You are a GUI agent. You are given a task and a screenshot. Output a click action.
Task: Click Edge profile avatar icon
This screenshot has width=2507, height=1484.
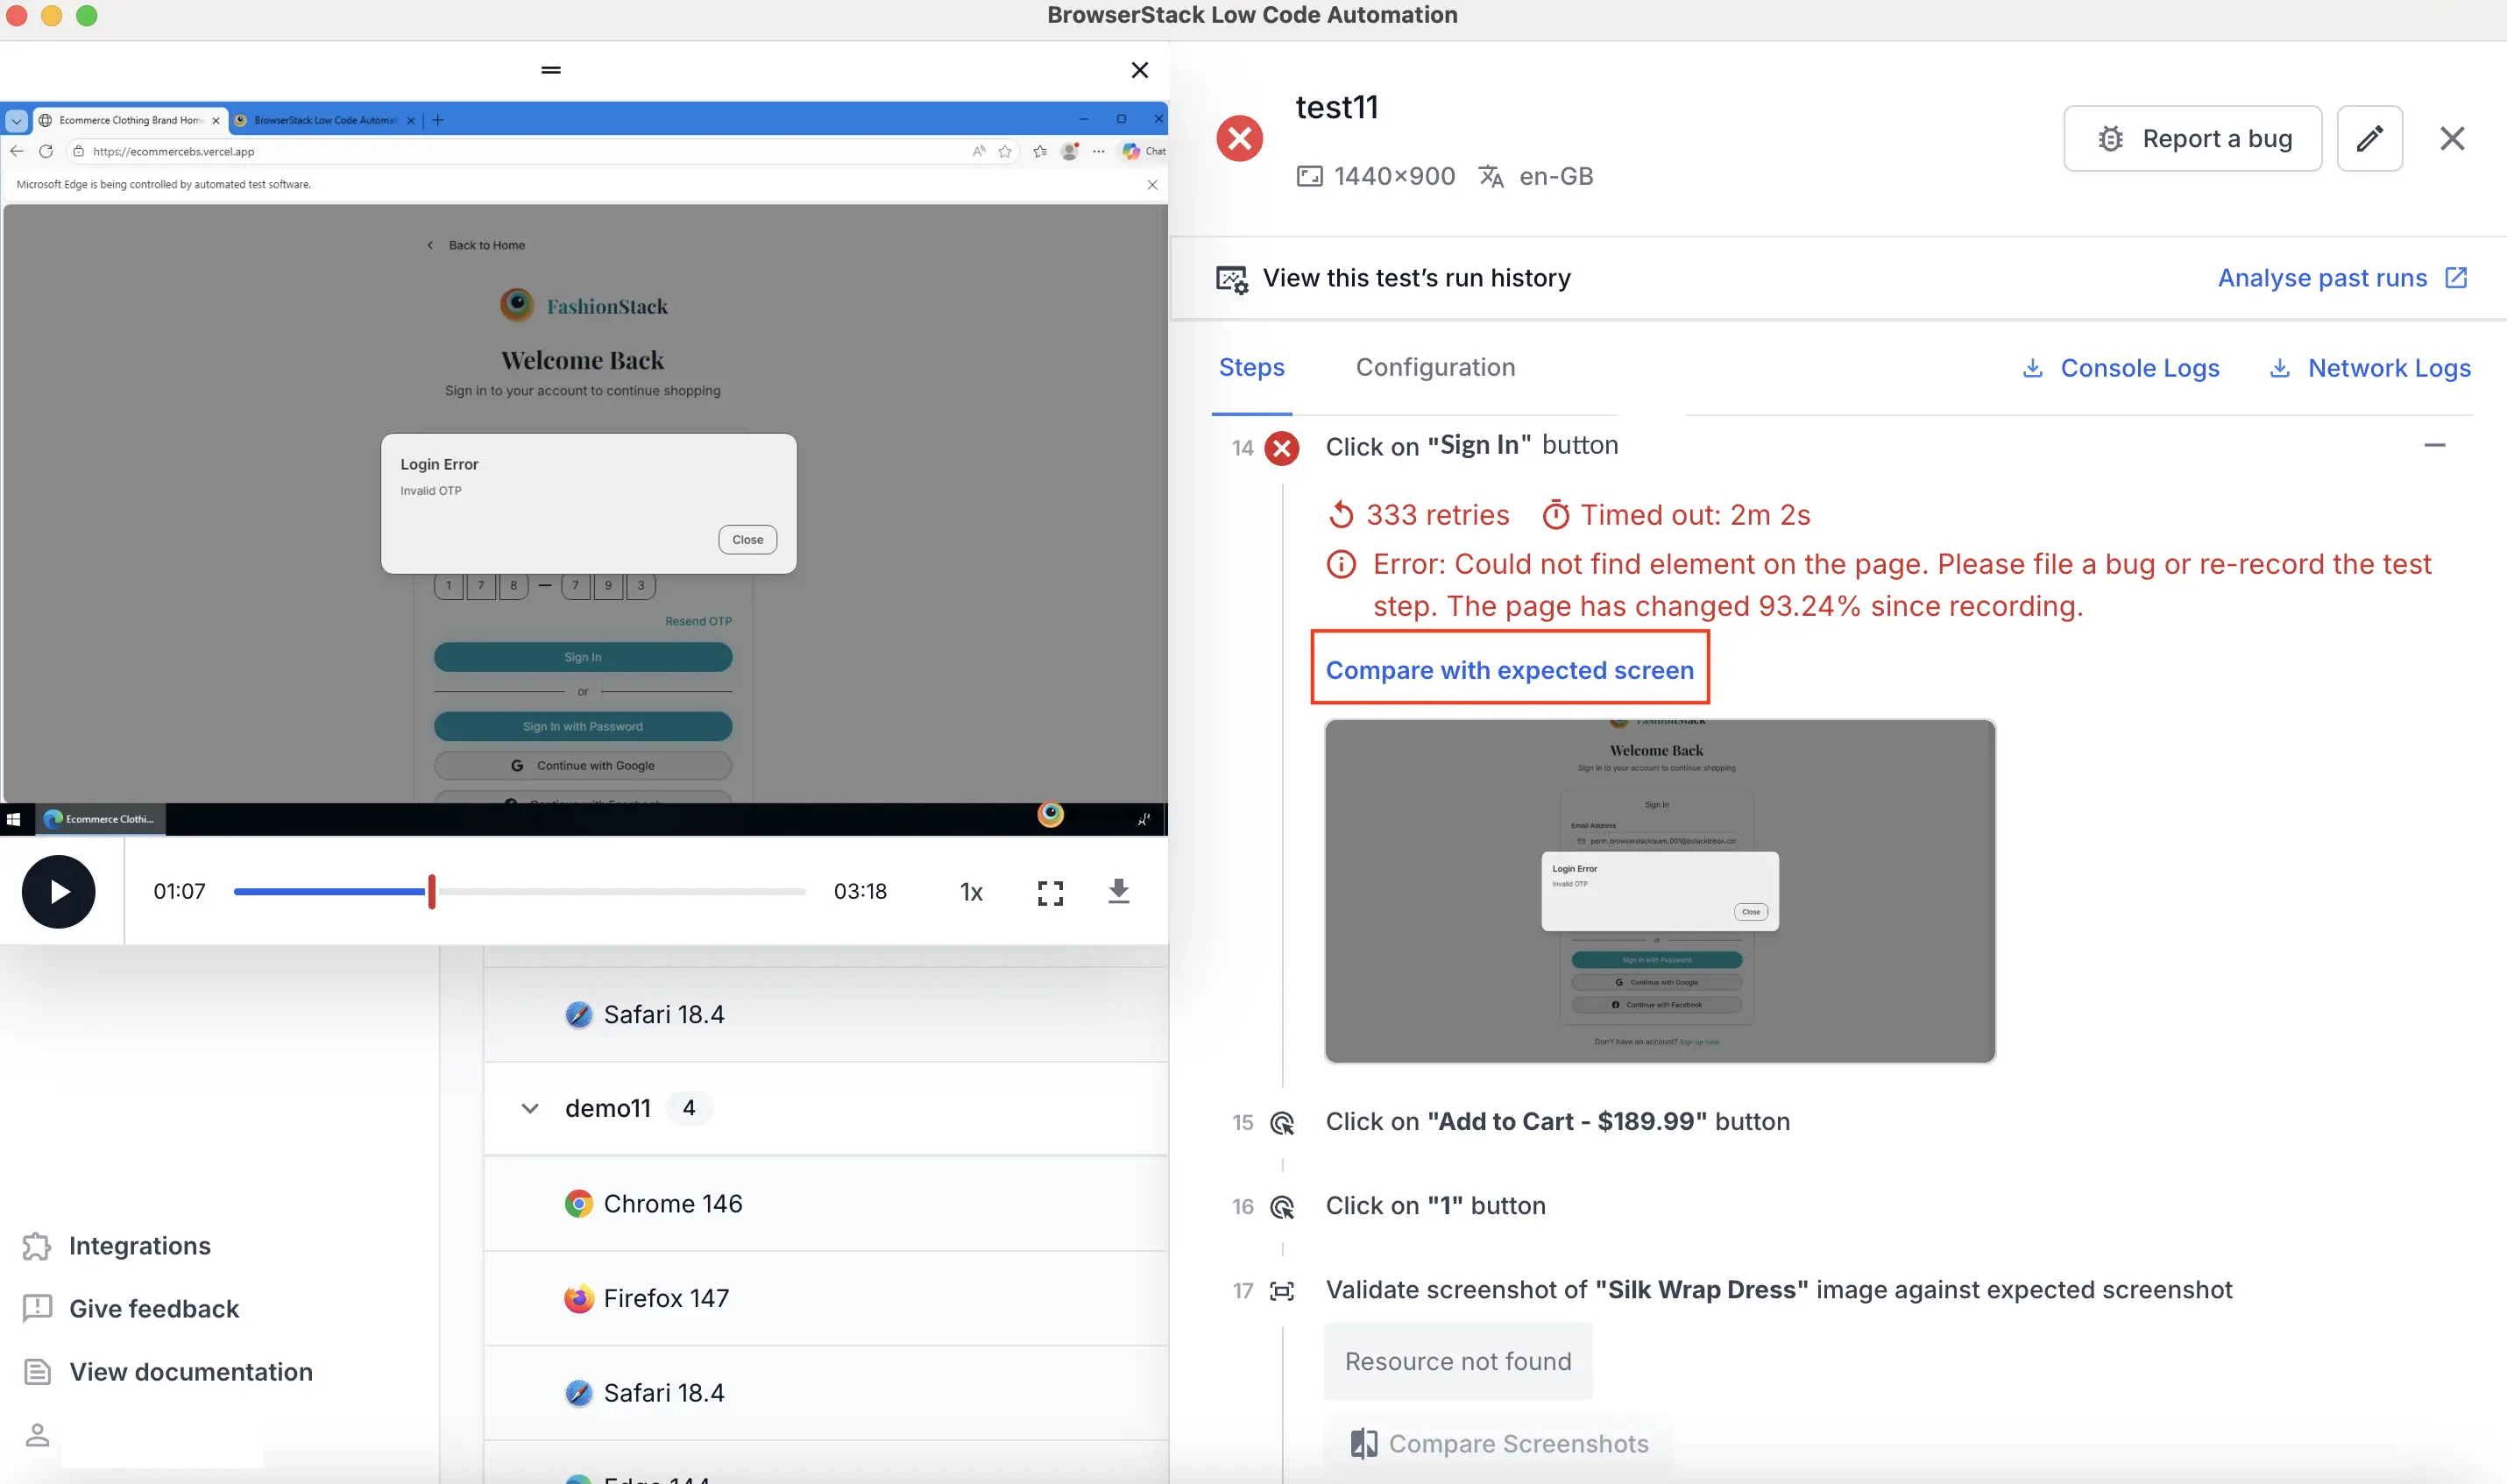point(1070,151)
